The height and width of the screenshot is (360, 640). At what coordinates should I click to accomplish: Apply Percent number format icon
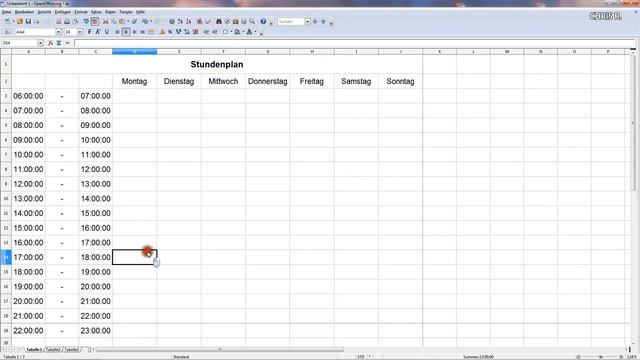click(170, 32)
